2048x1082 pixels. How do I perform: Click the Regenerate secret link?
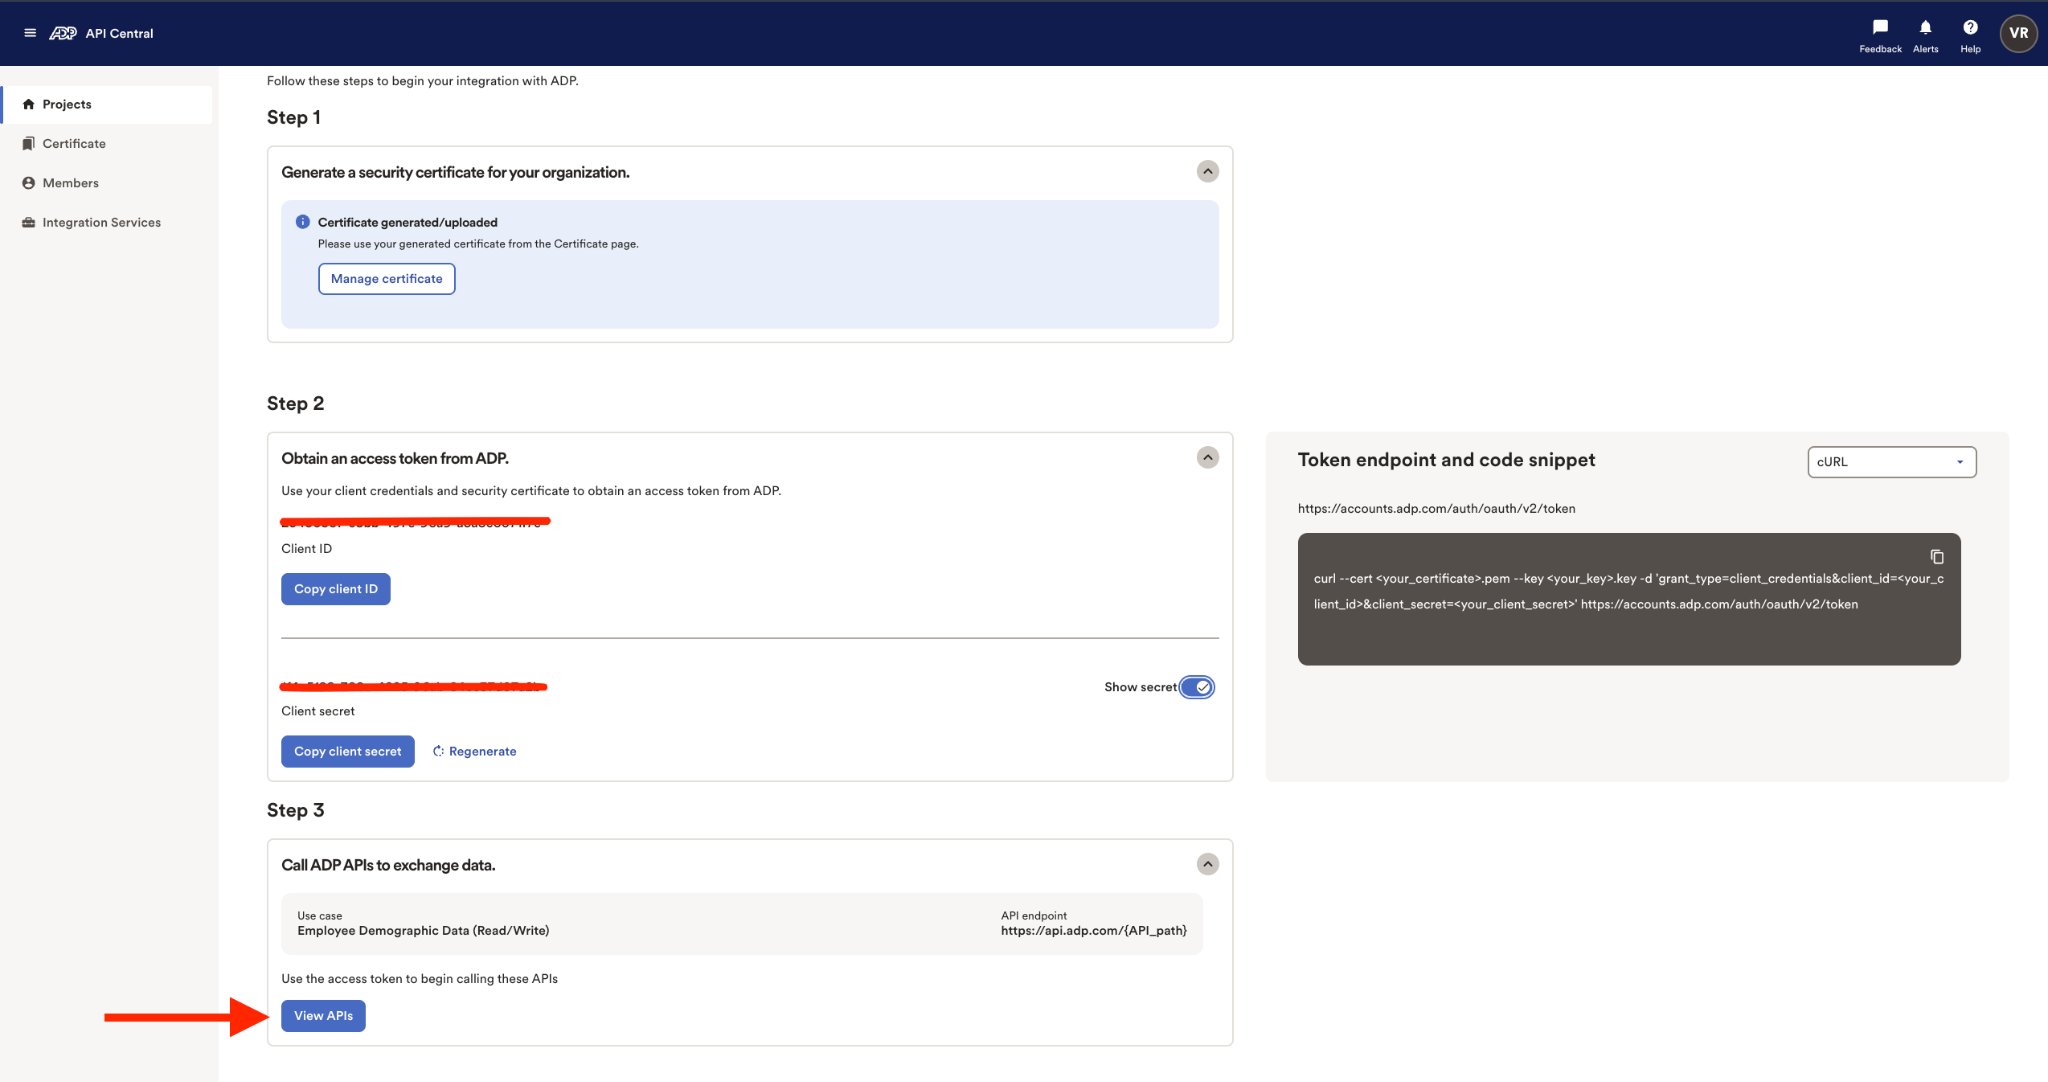pyautogui.click(x=475, y=752)
